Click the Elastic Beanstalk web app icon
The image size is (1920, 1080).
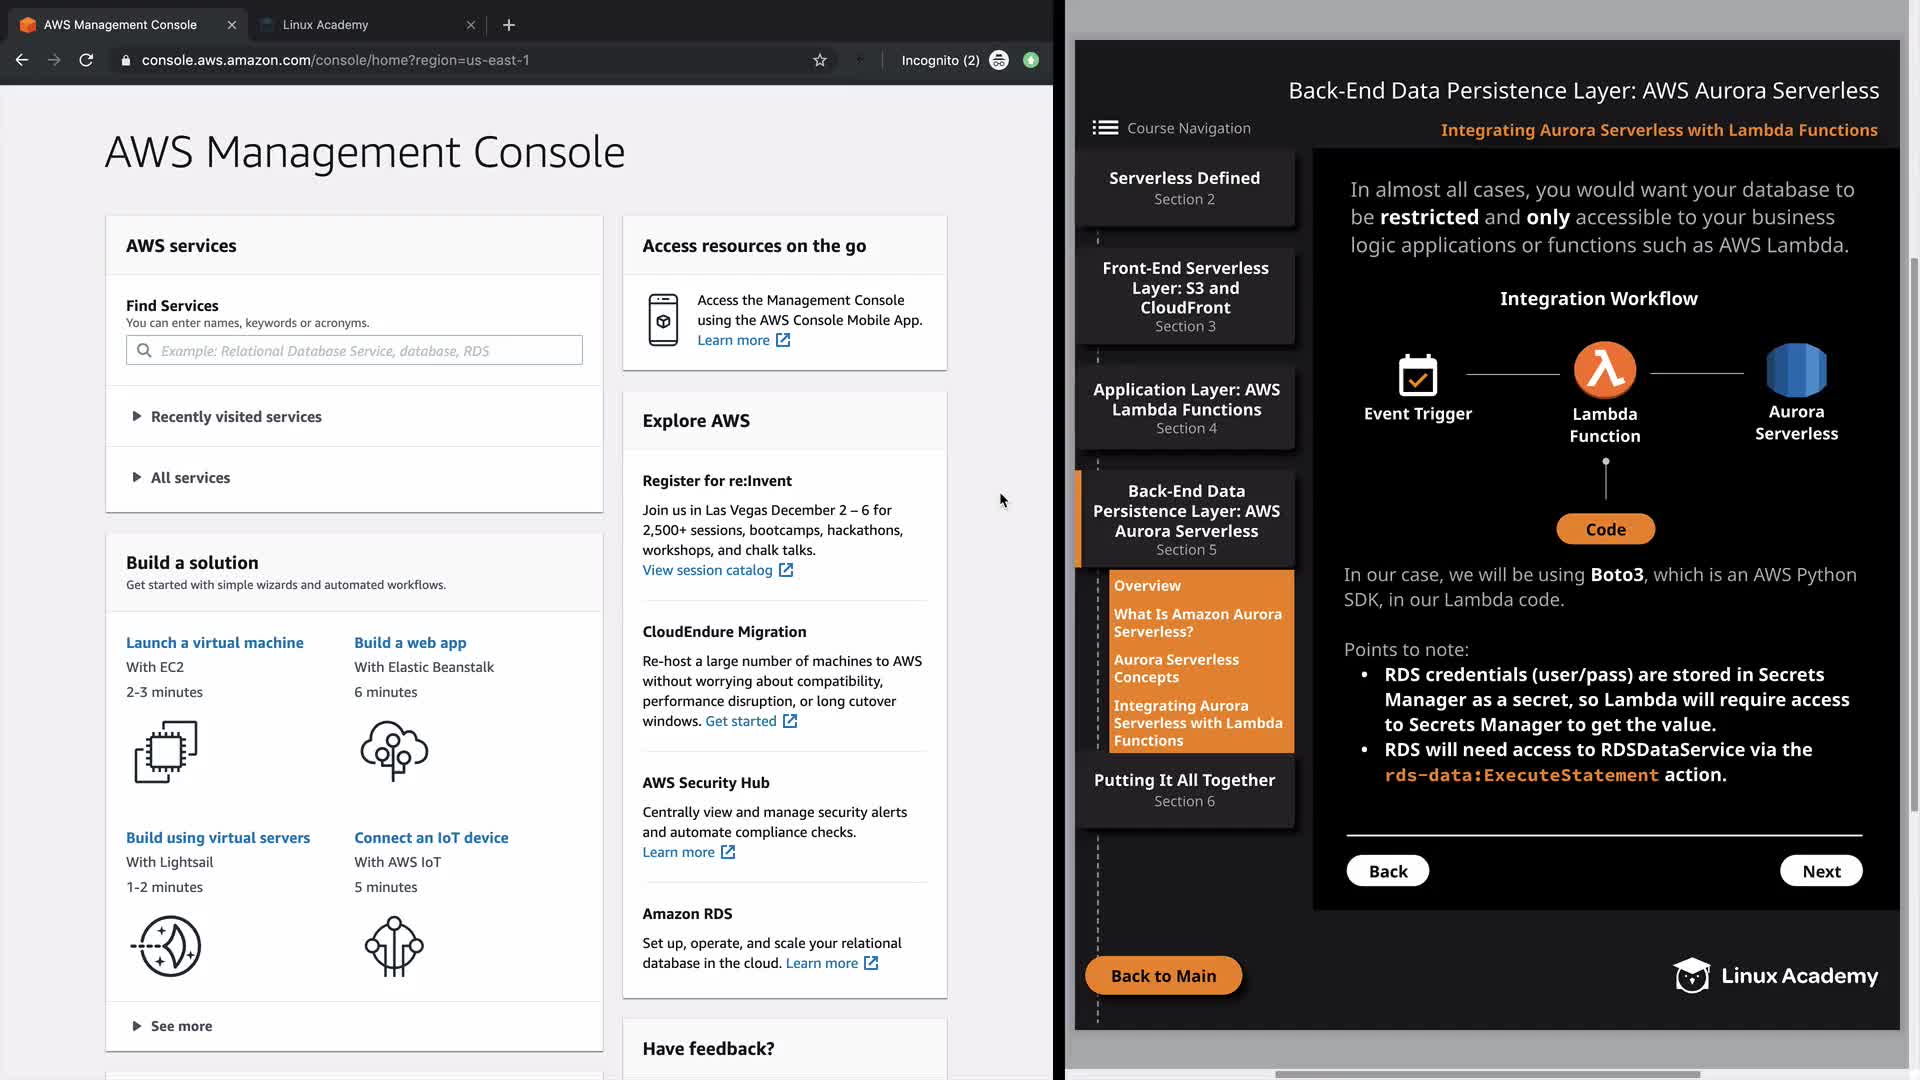pos(394,751)
